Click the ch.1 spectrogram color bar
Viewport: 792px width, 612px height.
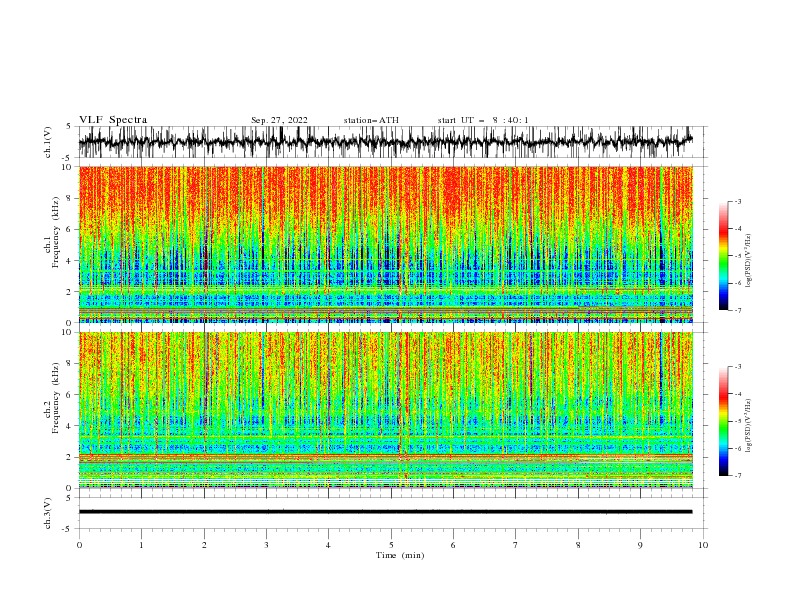[724, 256]
